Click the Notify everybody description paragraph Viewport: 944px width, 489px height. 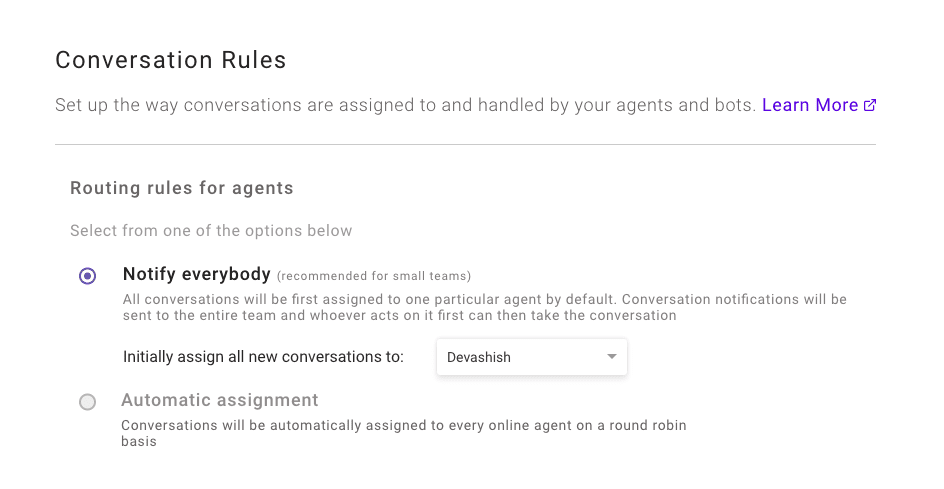point(485,307)
